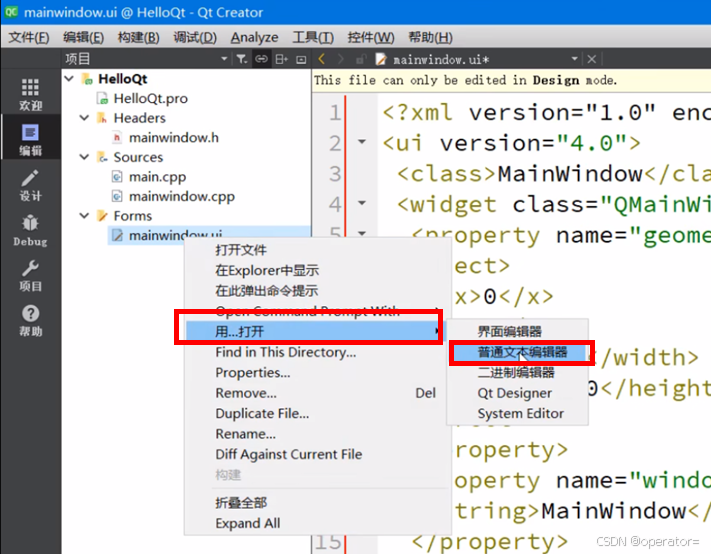
Task: Select mainwindow.h in Headers
Action: pyautogui.click(x=174, y=137)
